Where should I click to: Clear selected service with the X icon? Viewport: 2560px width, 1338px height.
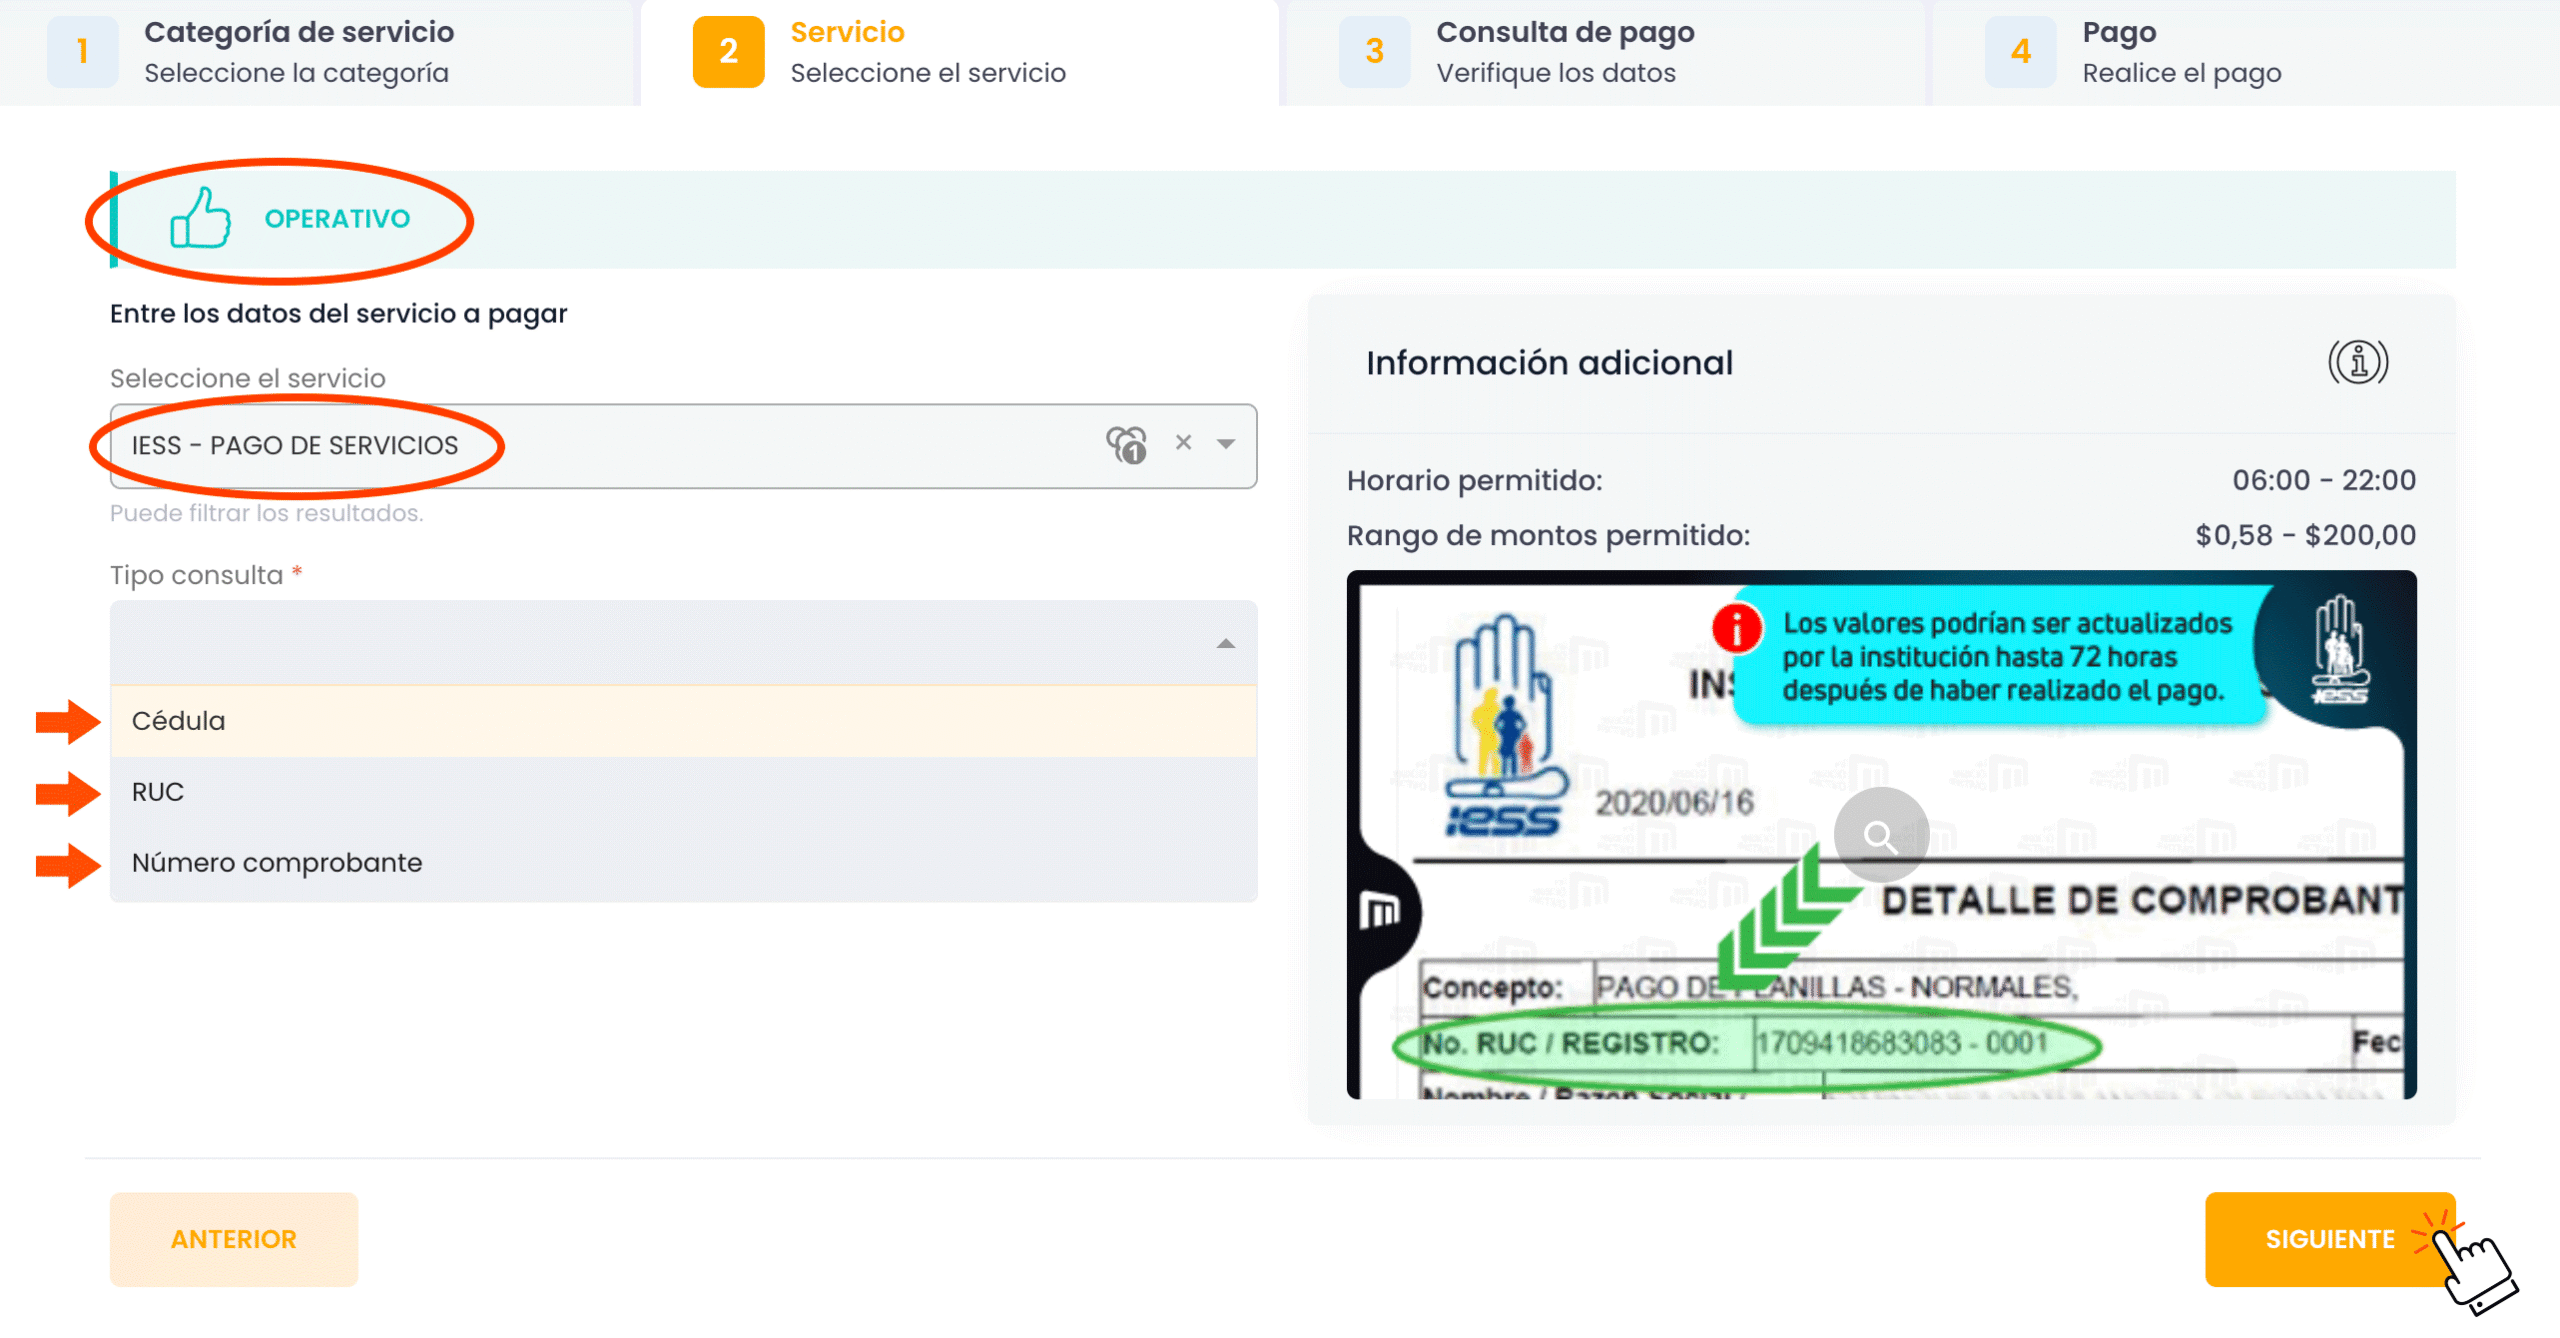[x=1183, y=443]
